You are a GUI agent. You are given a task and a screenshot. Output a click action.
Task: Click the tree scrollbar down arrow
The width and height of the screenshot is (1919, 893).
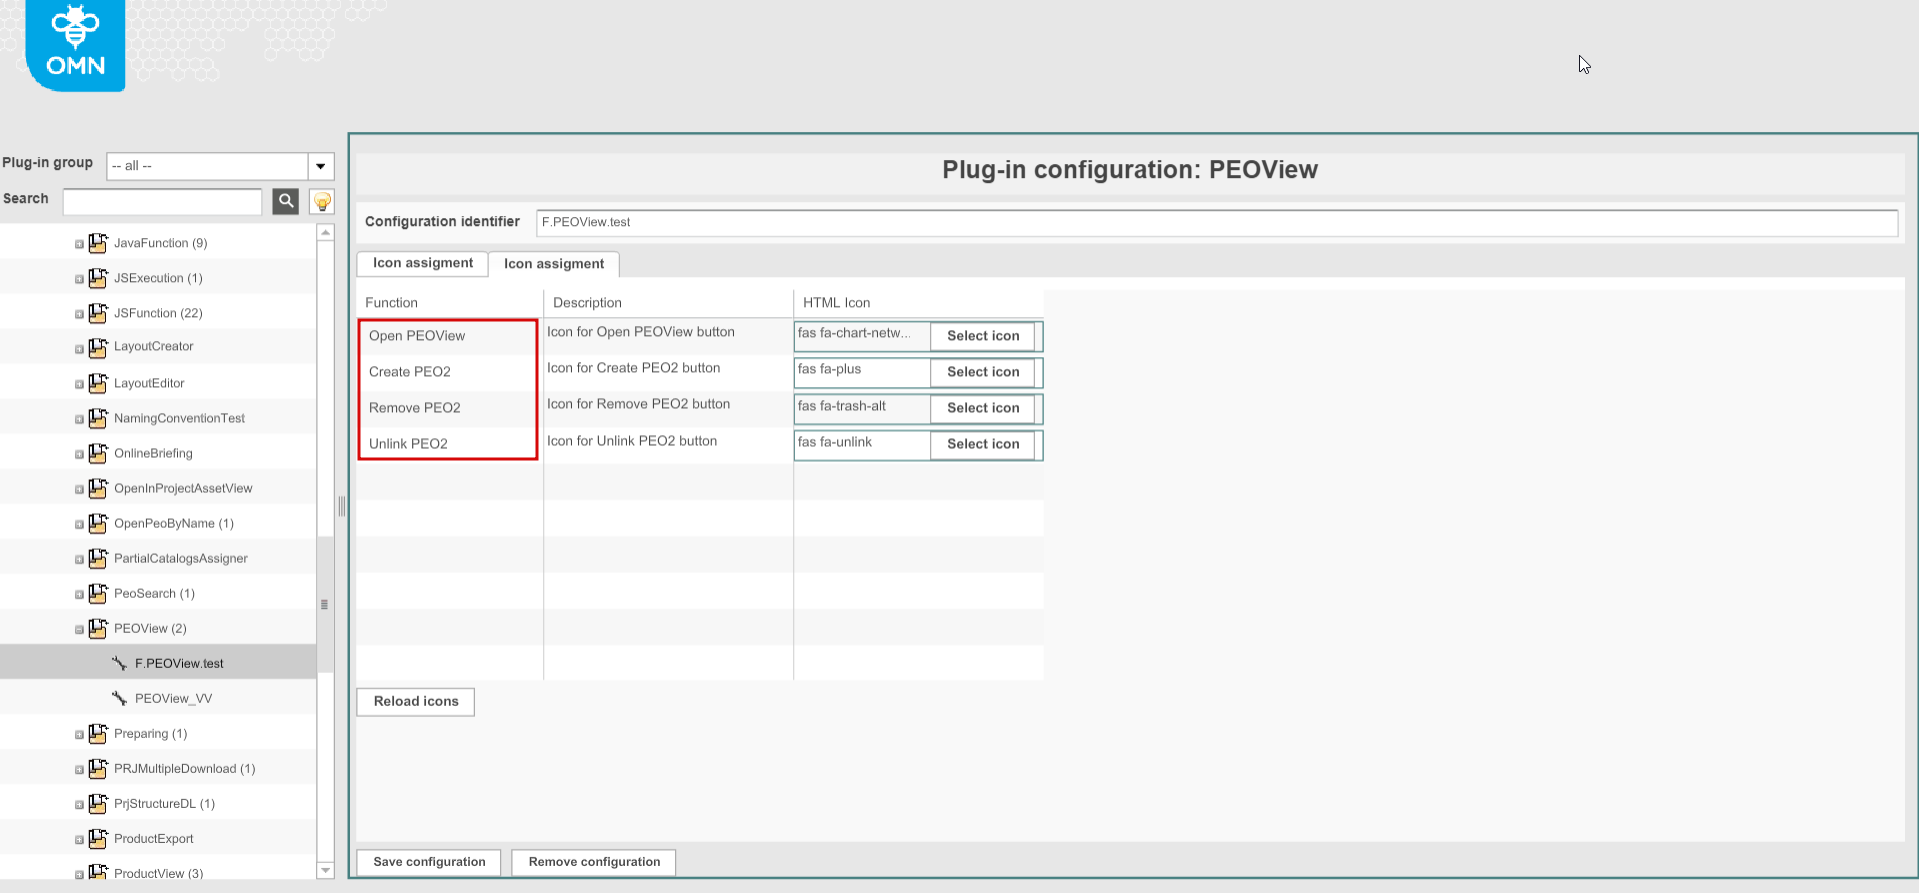coord(325,870)
